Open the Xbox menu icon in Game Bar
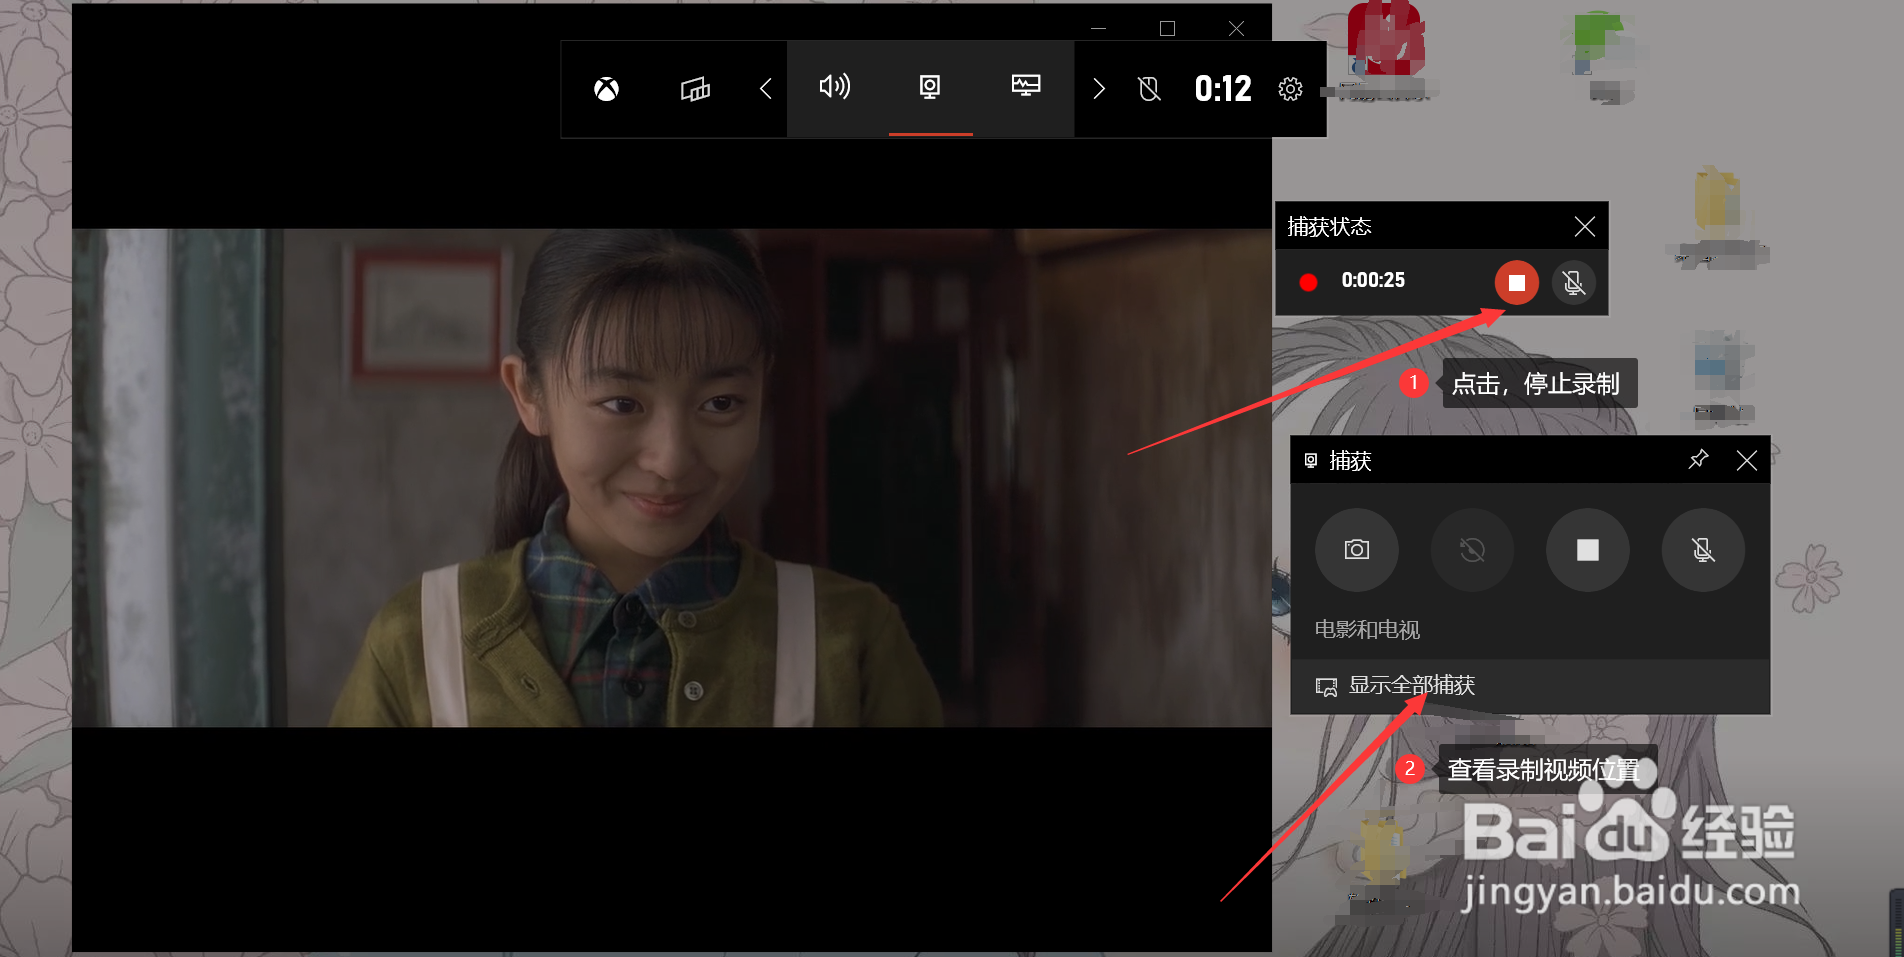 606,89
